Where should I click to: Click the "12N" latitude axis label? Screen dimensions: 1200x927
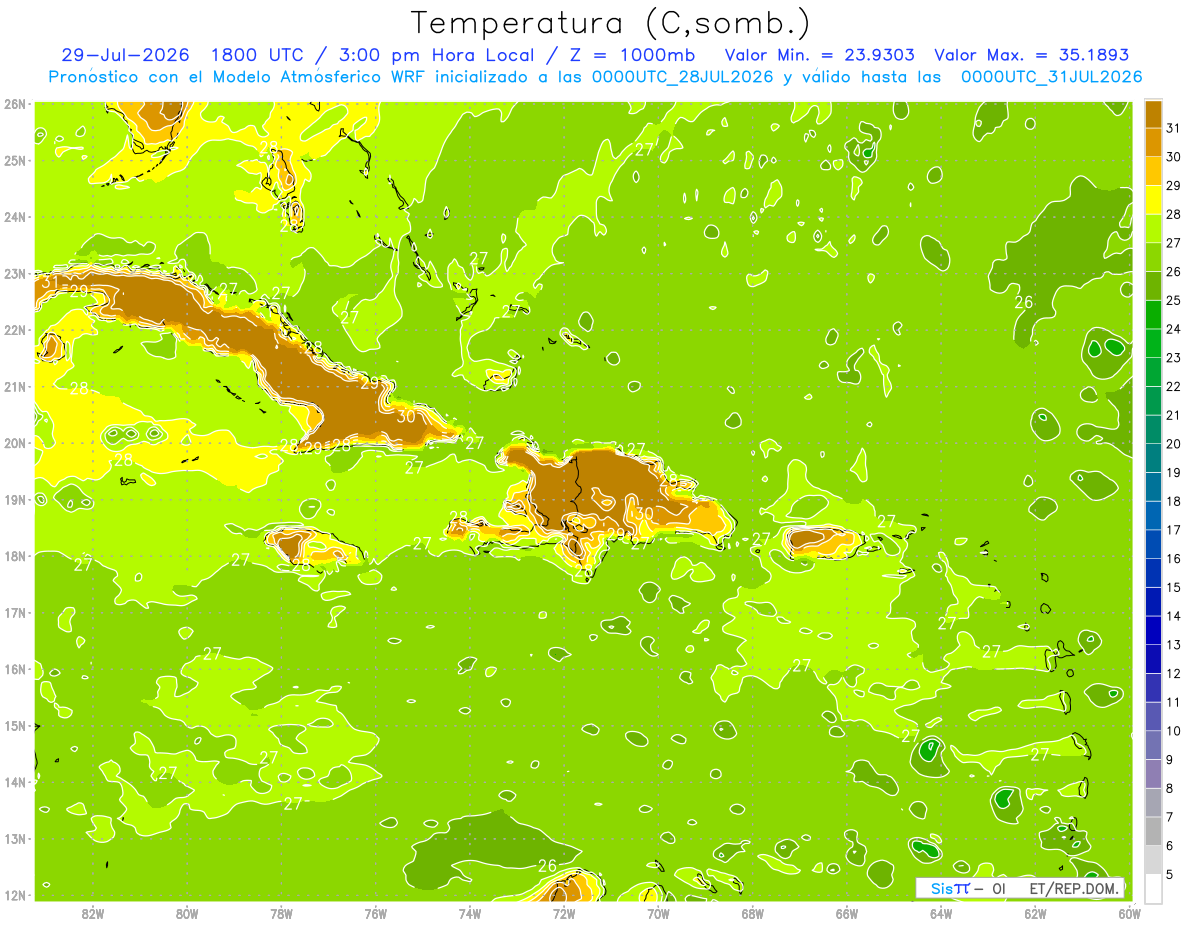[15, 895]
